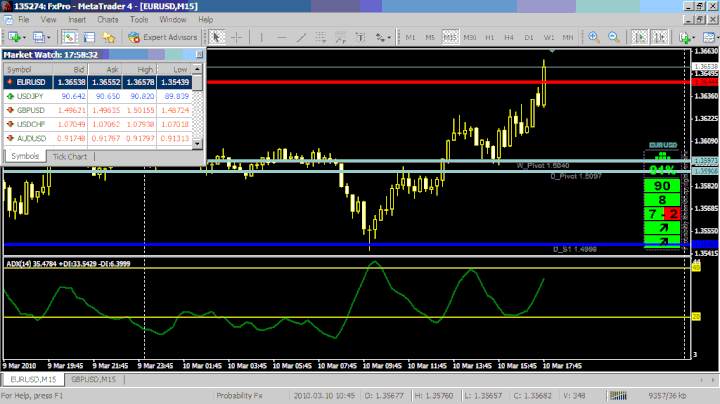
Task: Open the Profiles toolbar icon
Action: [39, 37]
